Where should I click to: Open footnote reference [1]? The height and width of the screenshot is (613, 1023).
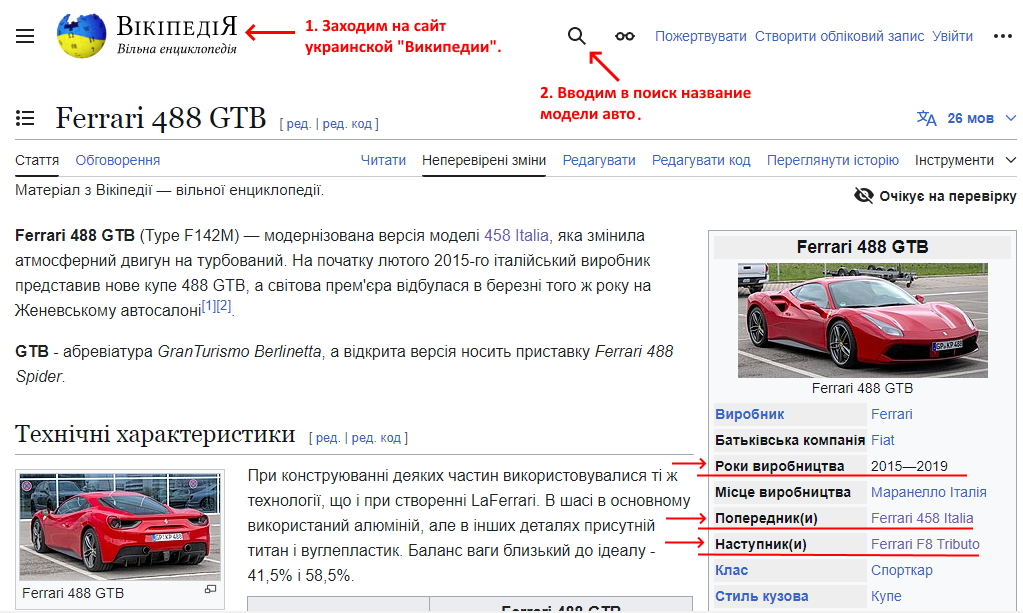coord(208,305)
